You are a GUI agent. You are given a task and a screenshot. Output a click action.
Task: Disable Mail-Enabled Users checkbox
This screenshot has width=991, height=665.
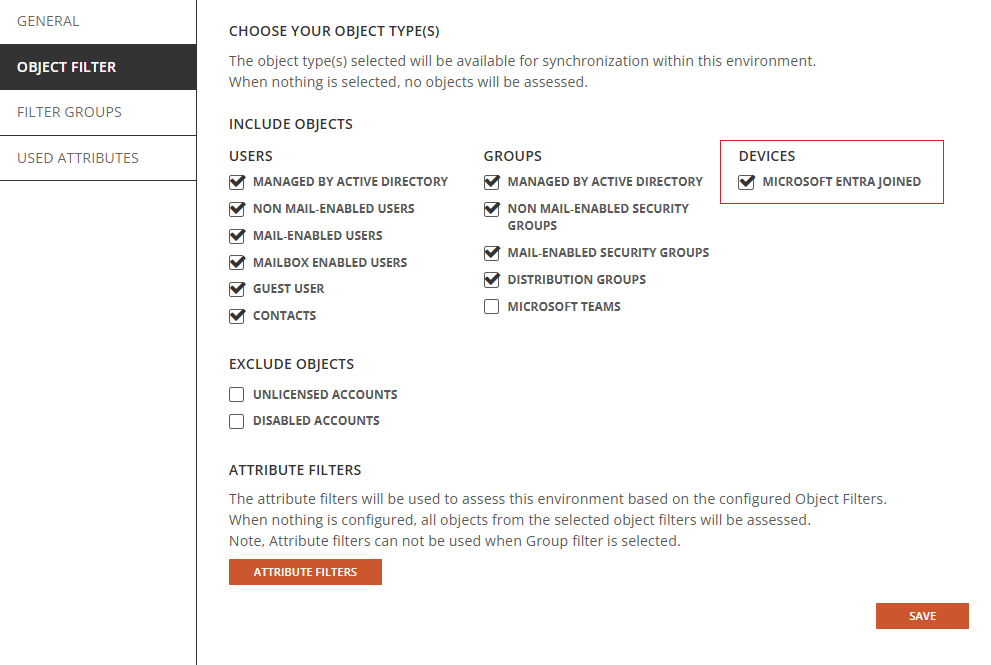pos(237,236)
